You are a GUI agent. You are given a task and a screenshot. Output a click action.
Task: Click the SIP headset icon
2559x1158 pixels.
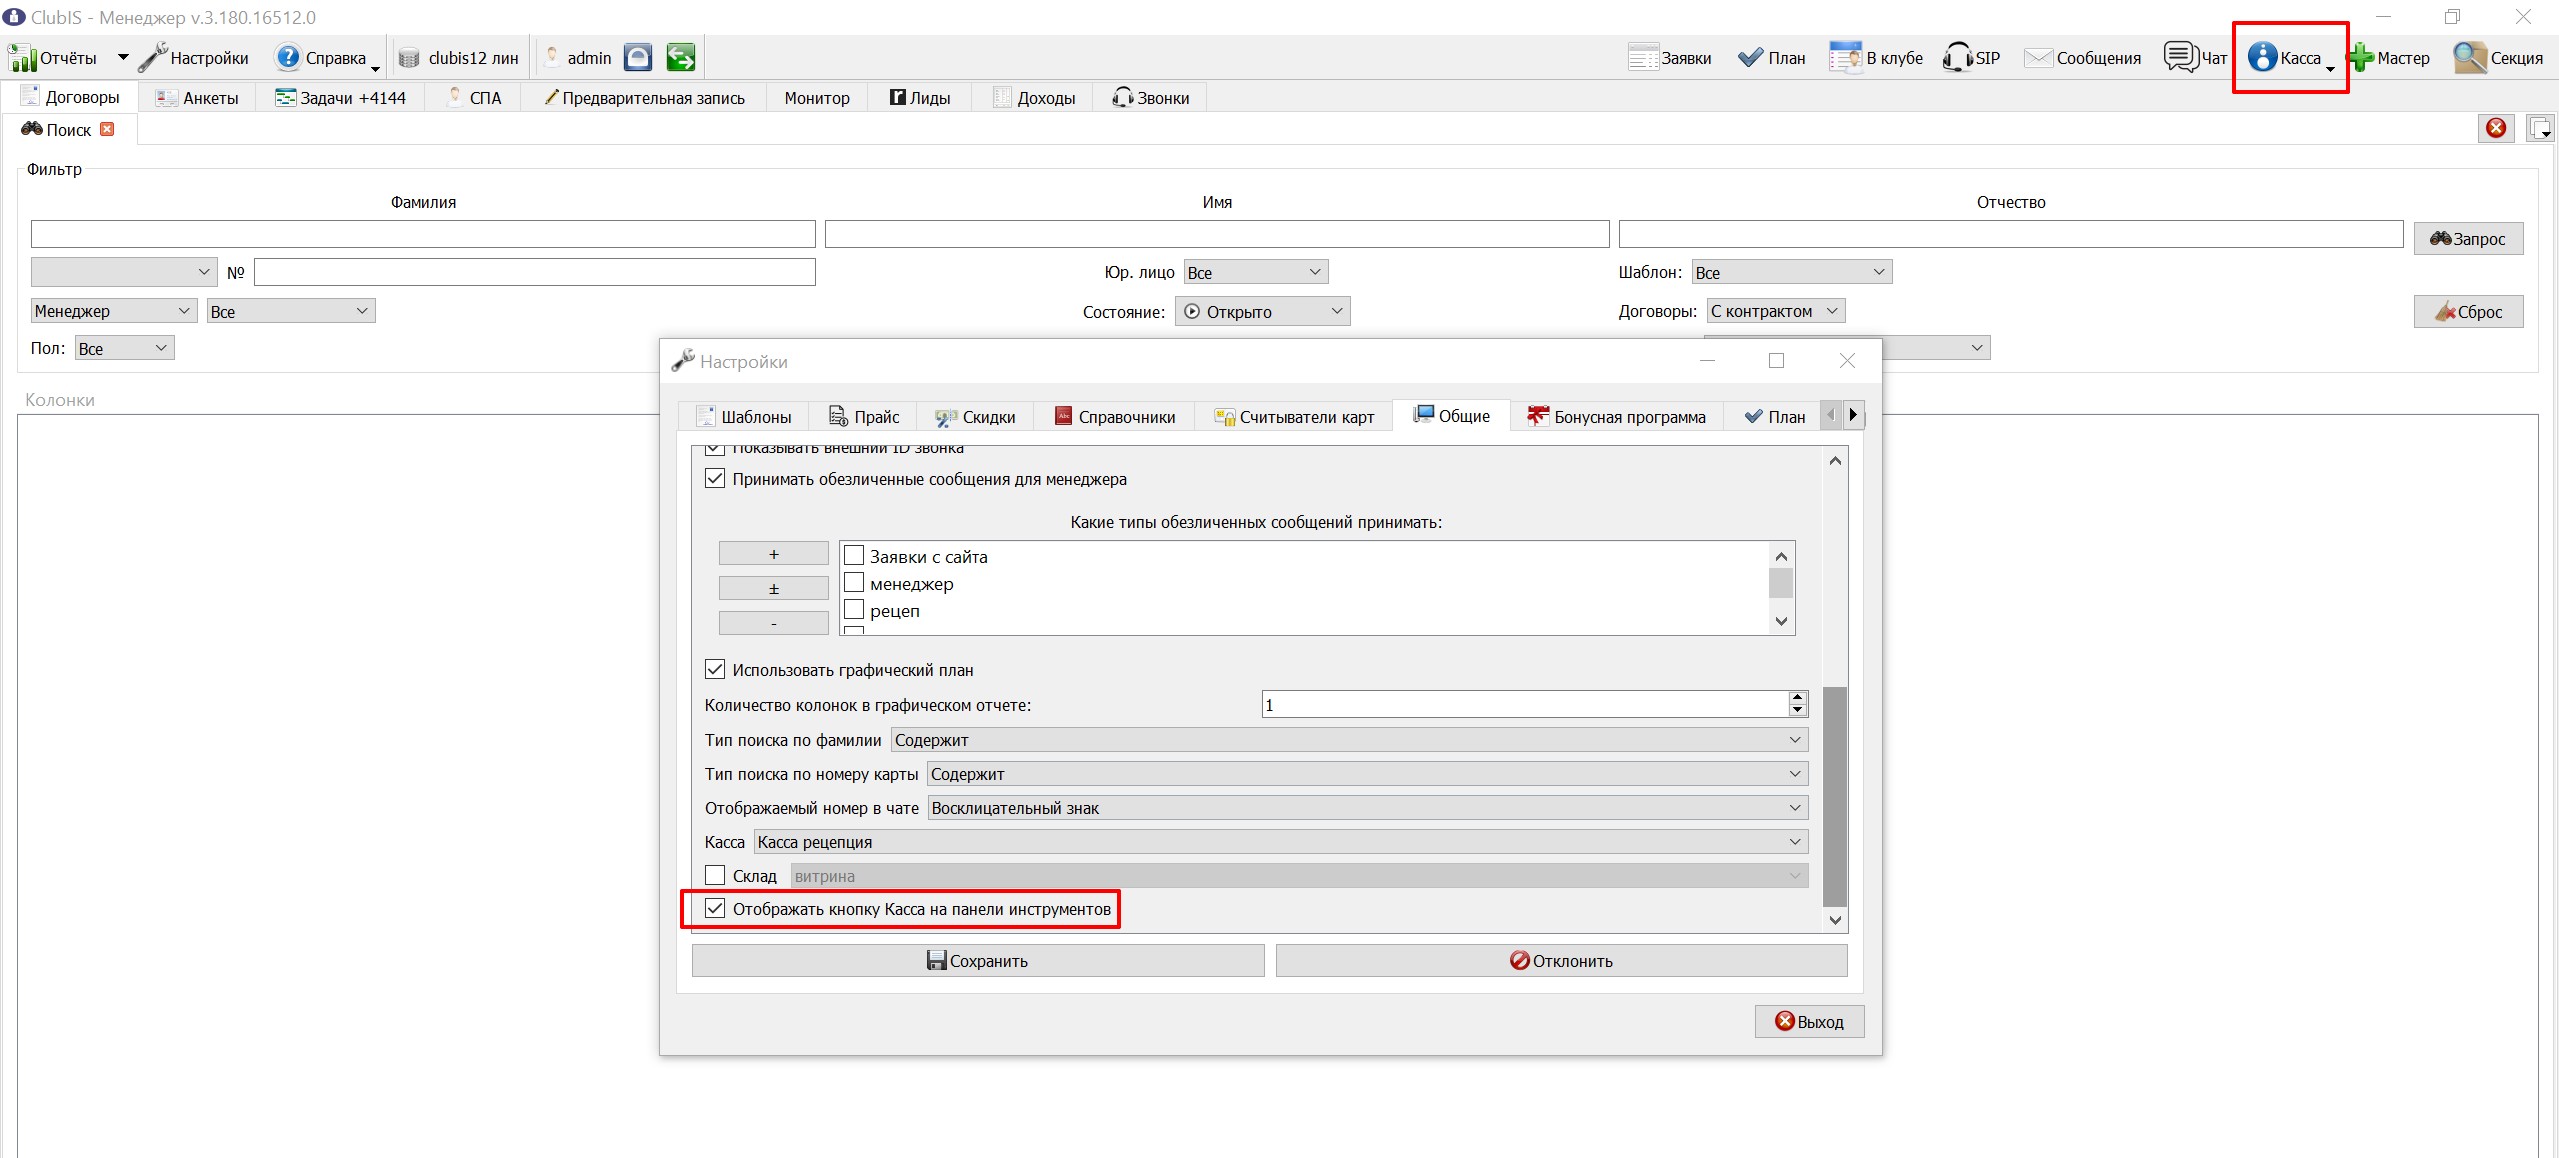(1958, 57)
